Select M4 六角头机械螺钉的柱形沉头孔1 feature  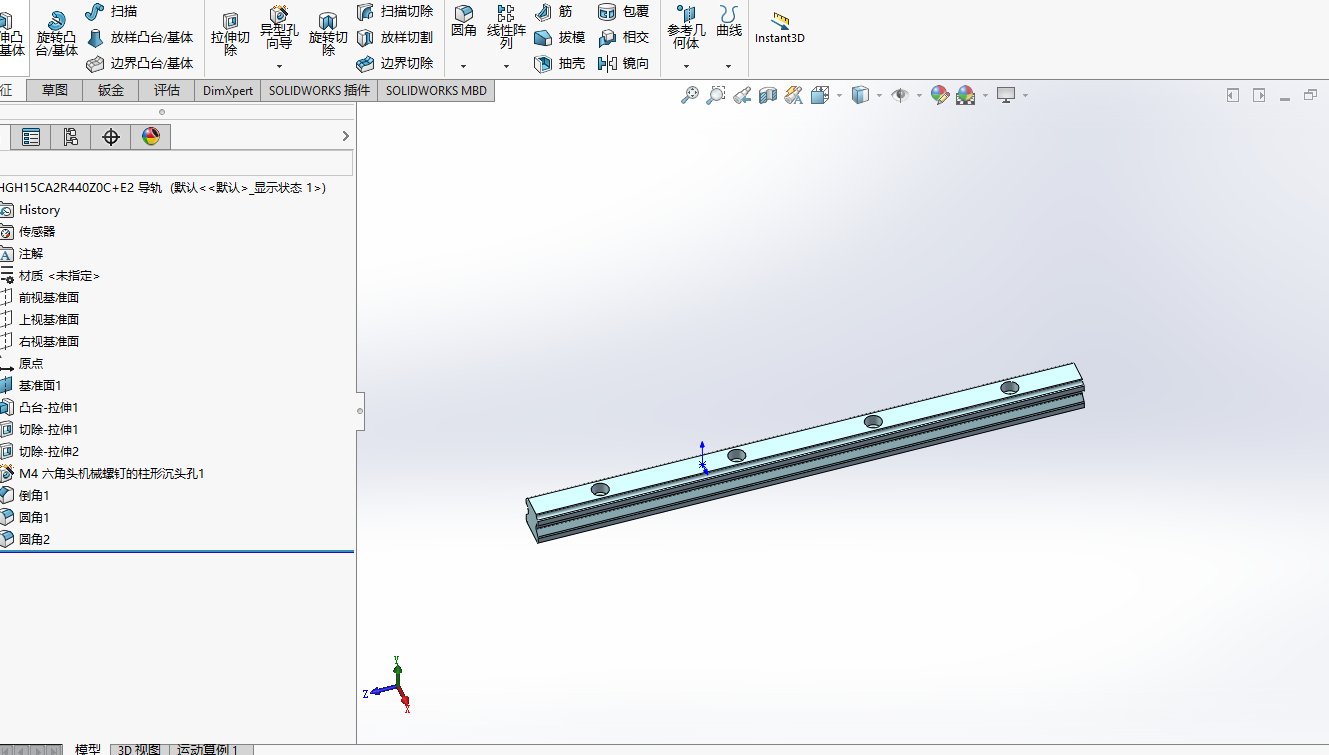tap(103, 474)
